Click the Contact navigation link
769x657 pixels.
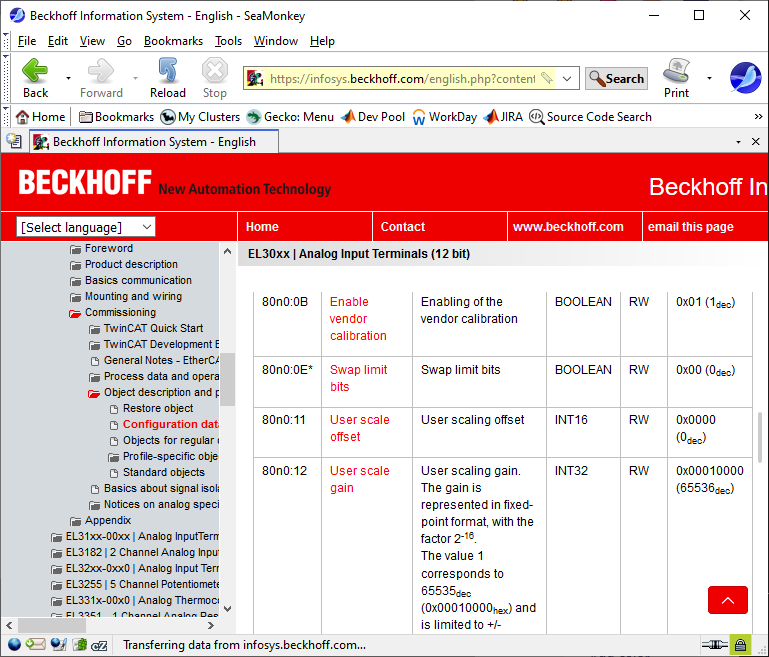pos(402,227)
